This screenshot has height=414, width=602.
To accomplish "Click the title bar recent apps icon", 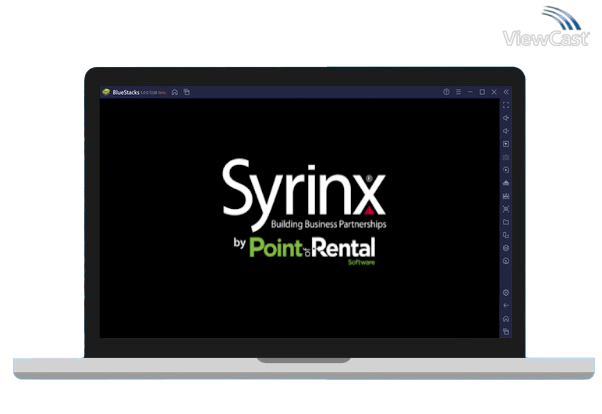I will [x=187, y=92].
